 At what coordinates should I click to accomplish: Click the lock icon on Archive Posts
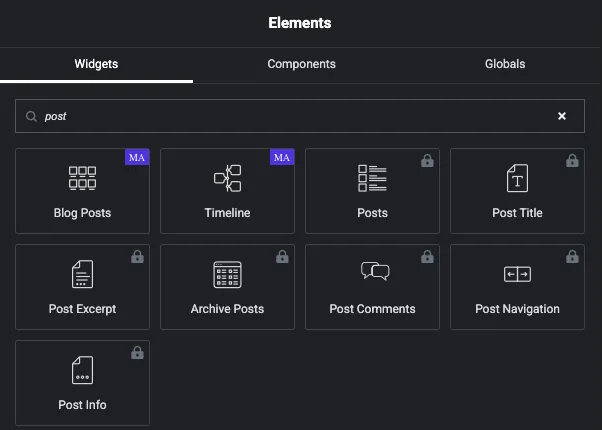coord(282,256)
